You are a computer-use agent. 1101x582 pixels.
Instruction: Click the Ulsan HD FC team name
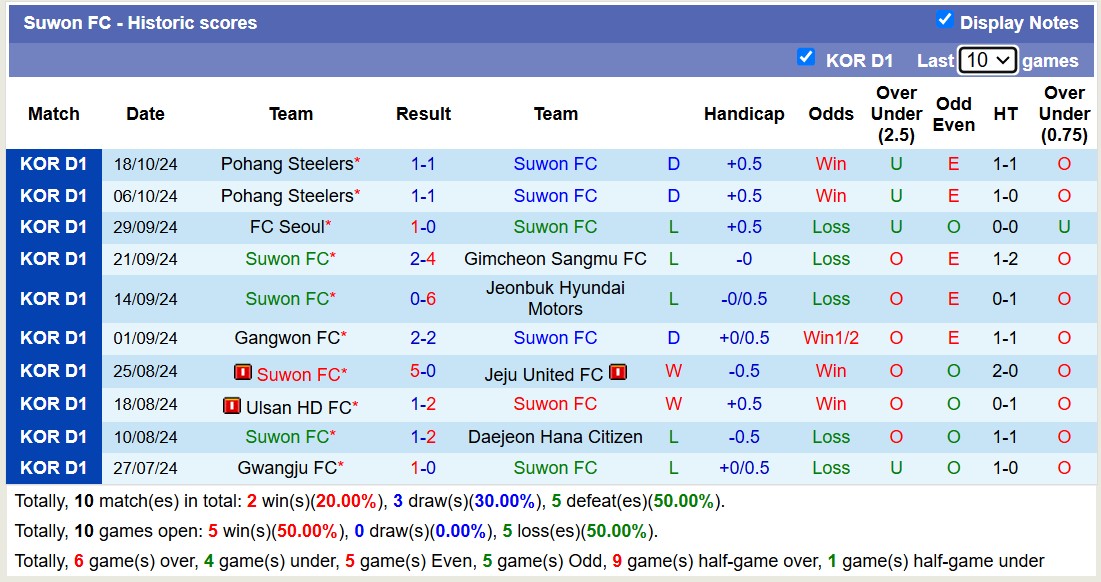[x=297, y=407]
